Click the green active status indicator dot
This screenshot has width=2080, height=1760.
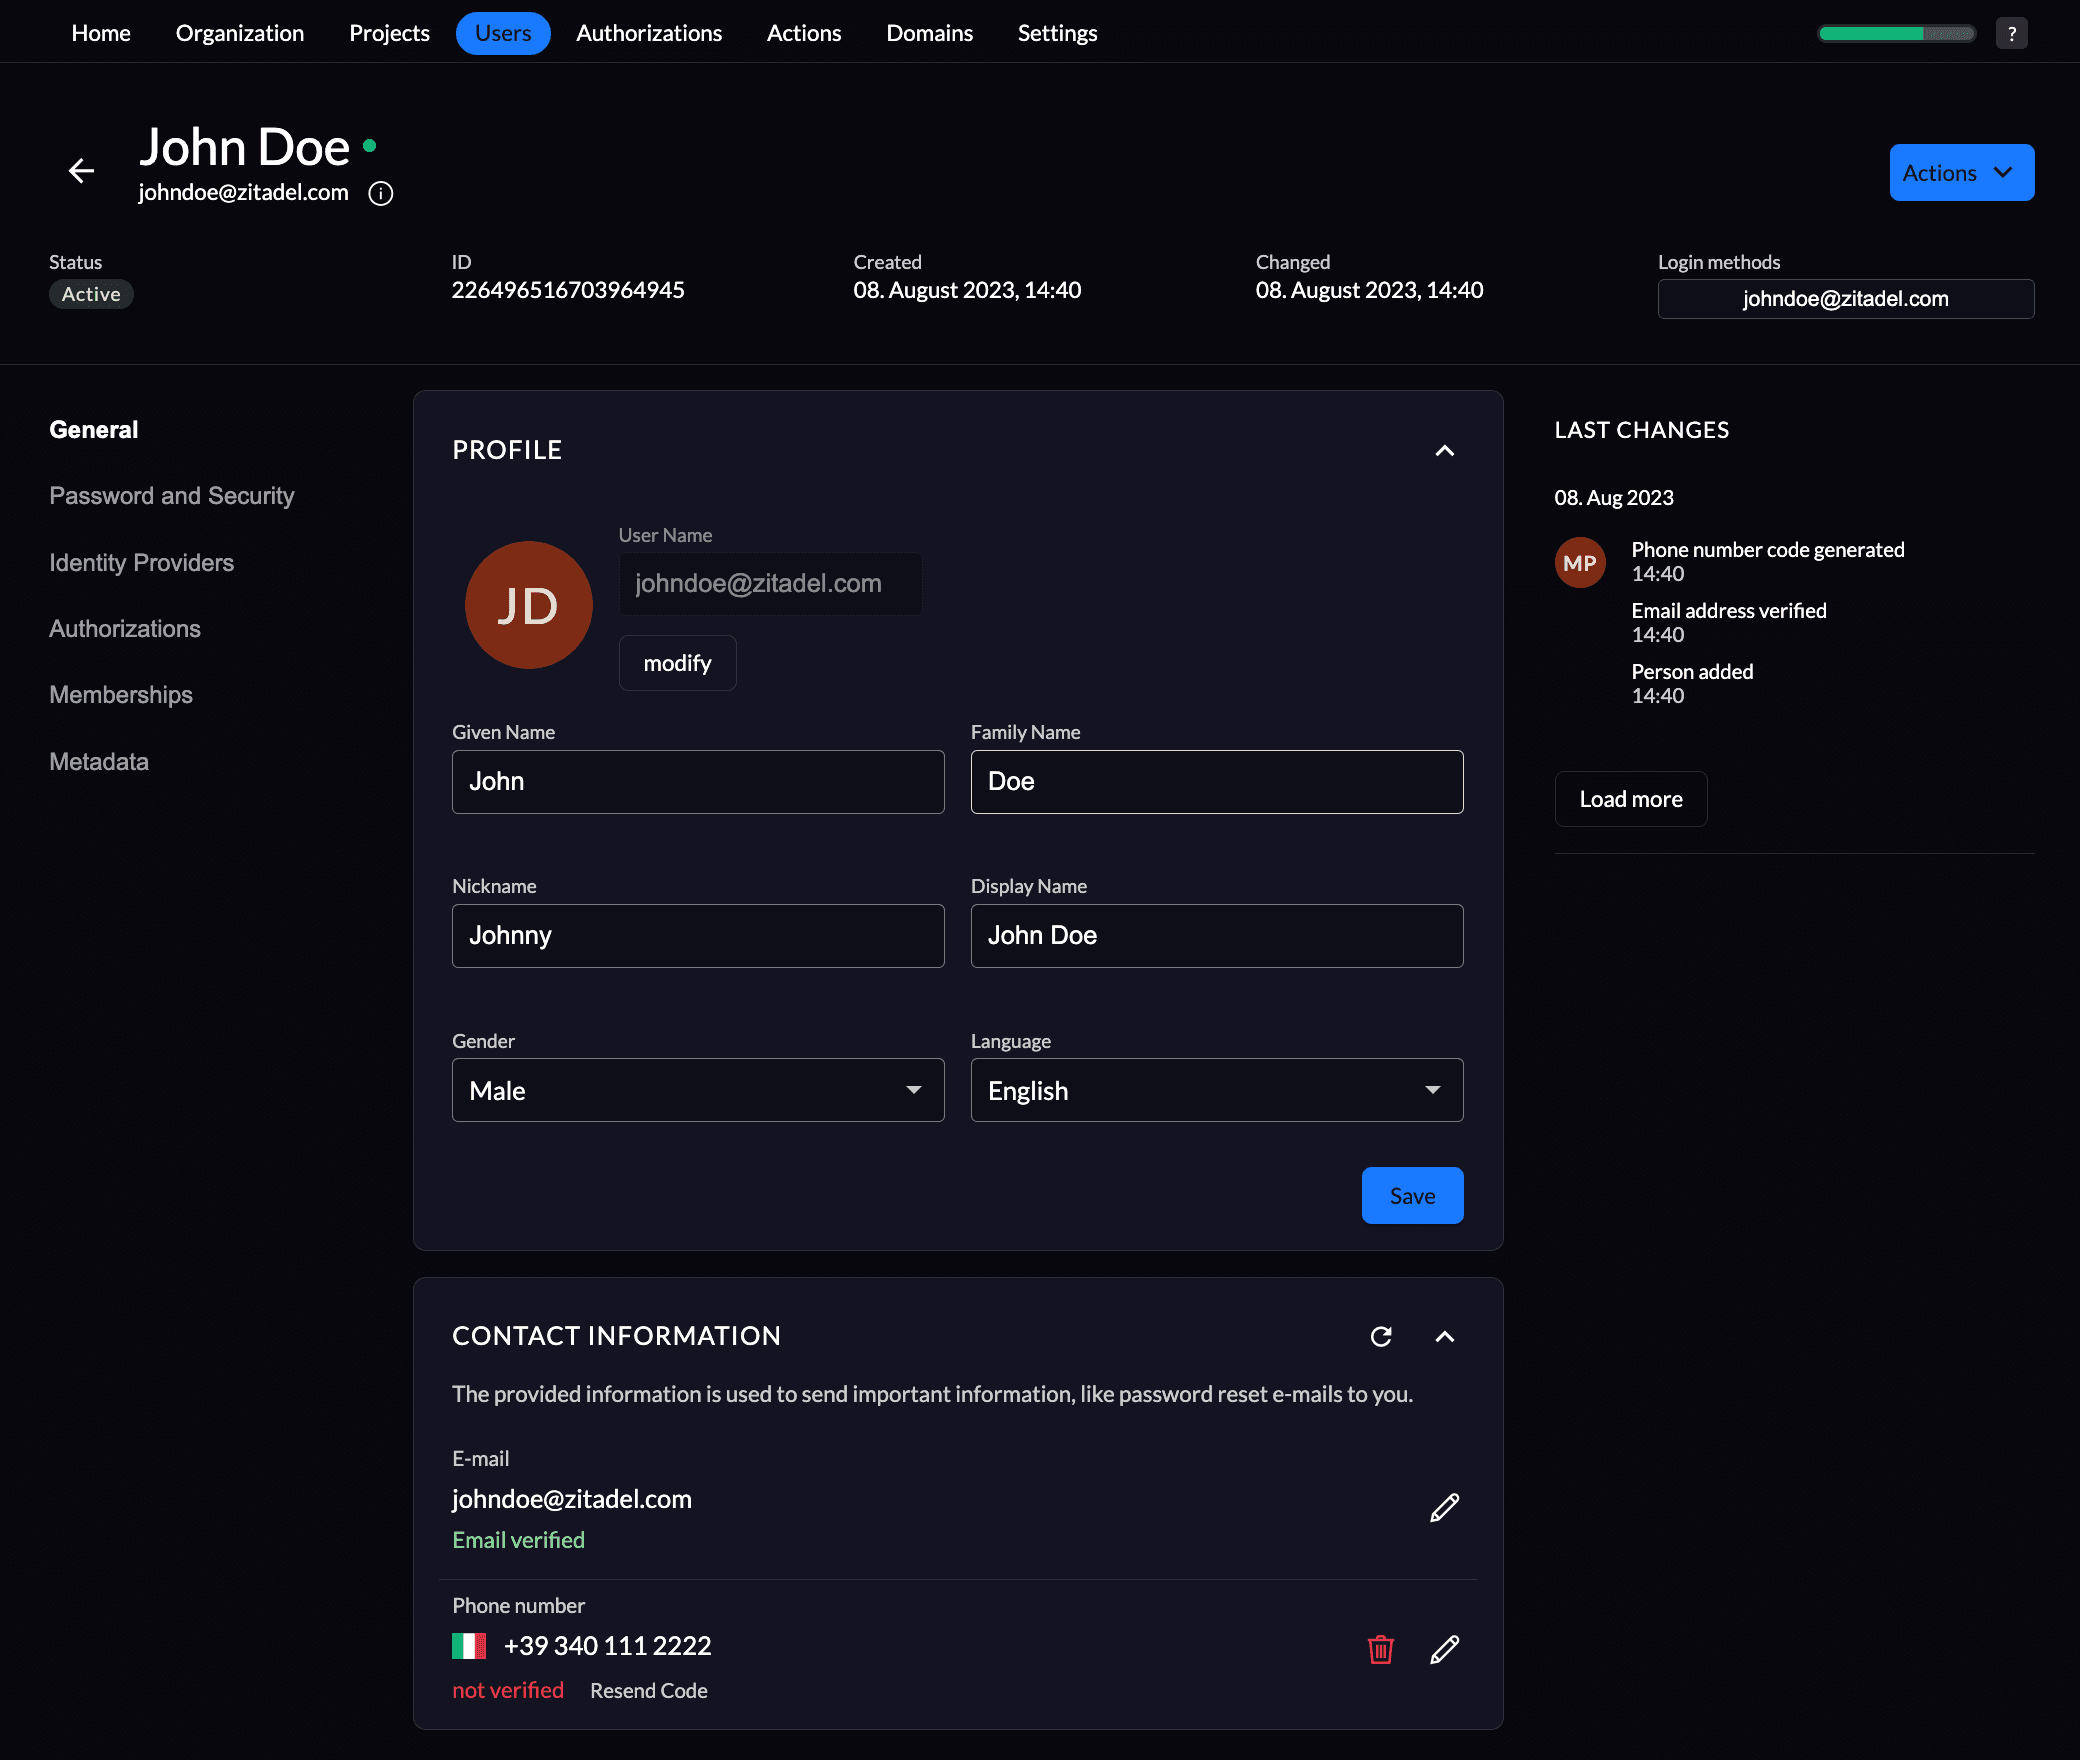click(x=374, y=143)
